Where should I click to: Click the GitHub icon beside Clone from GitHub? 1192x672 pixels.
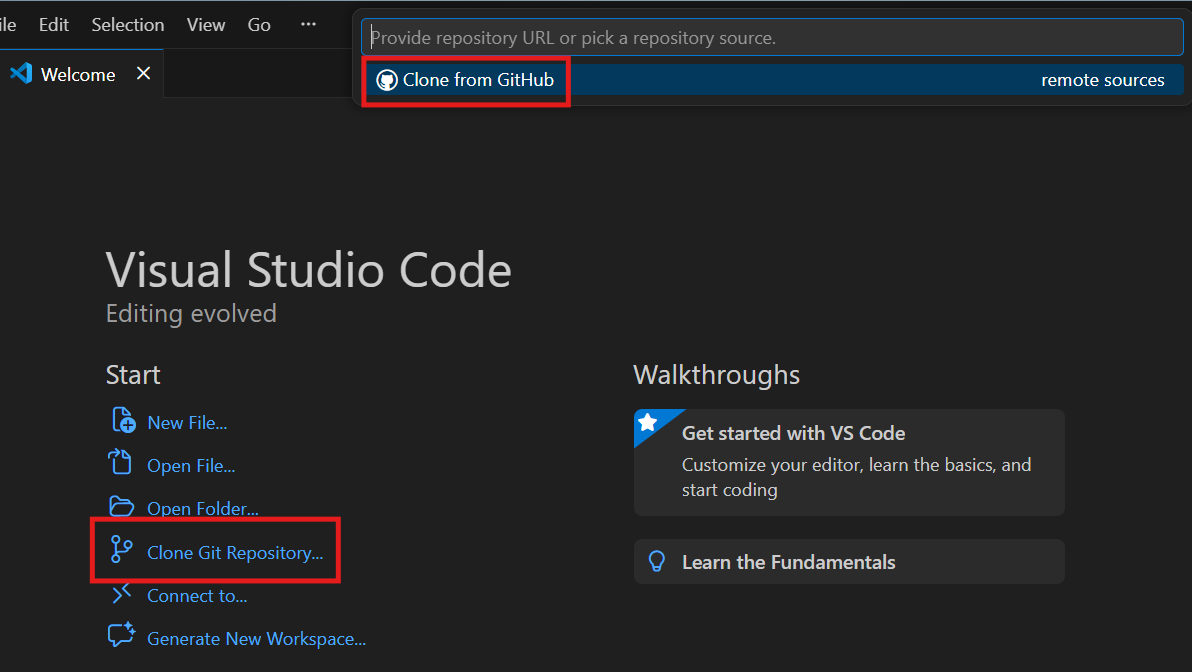(x=387, y=80)
